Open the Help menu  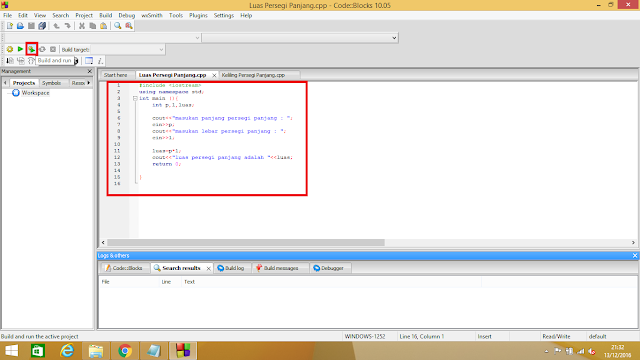point(246,16)
